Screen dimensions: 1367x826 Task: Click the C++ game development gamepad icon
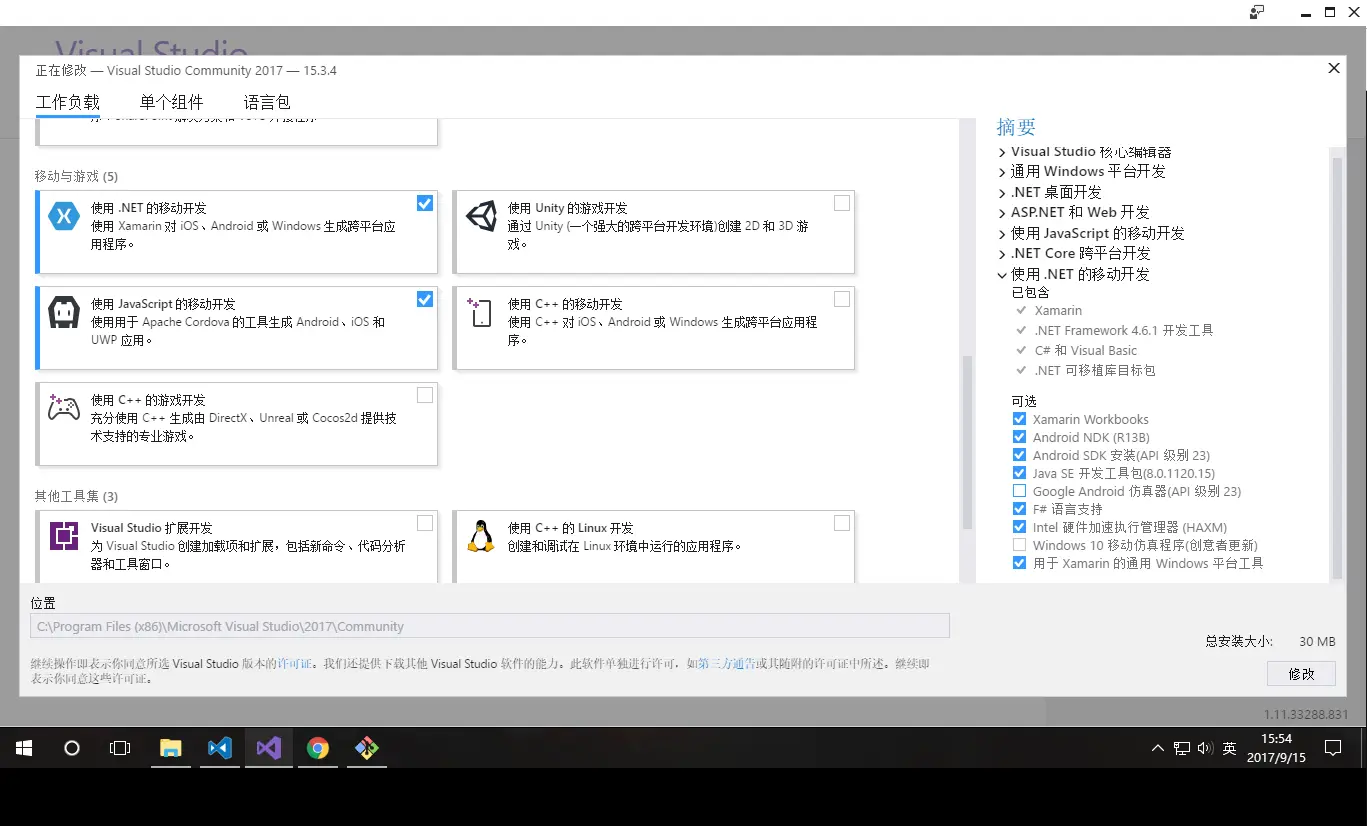pyautogui.click(x=63, y=407)
